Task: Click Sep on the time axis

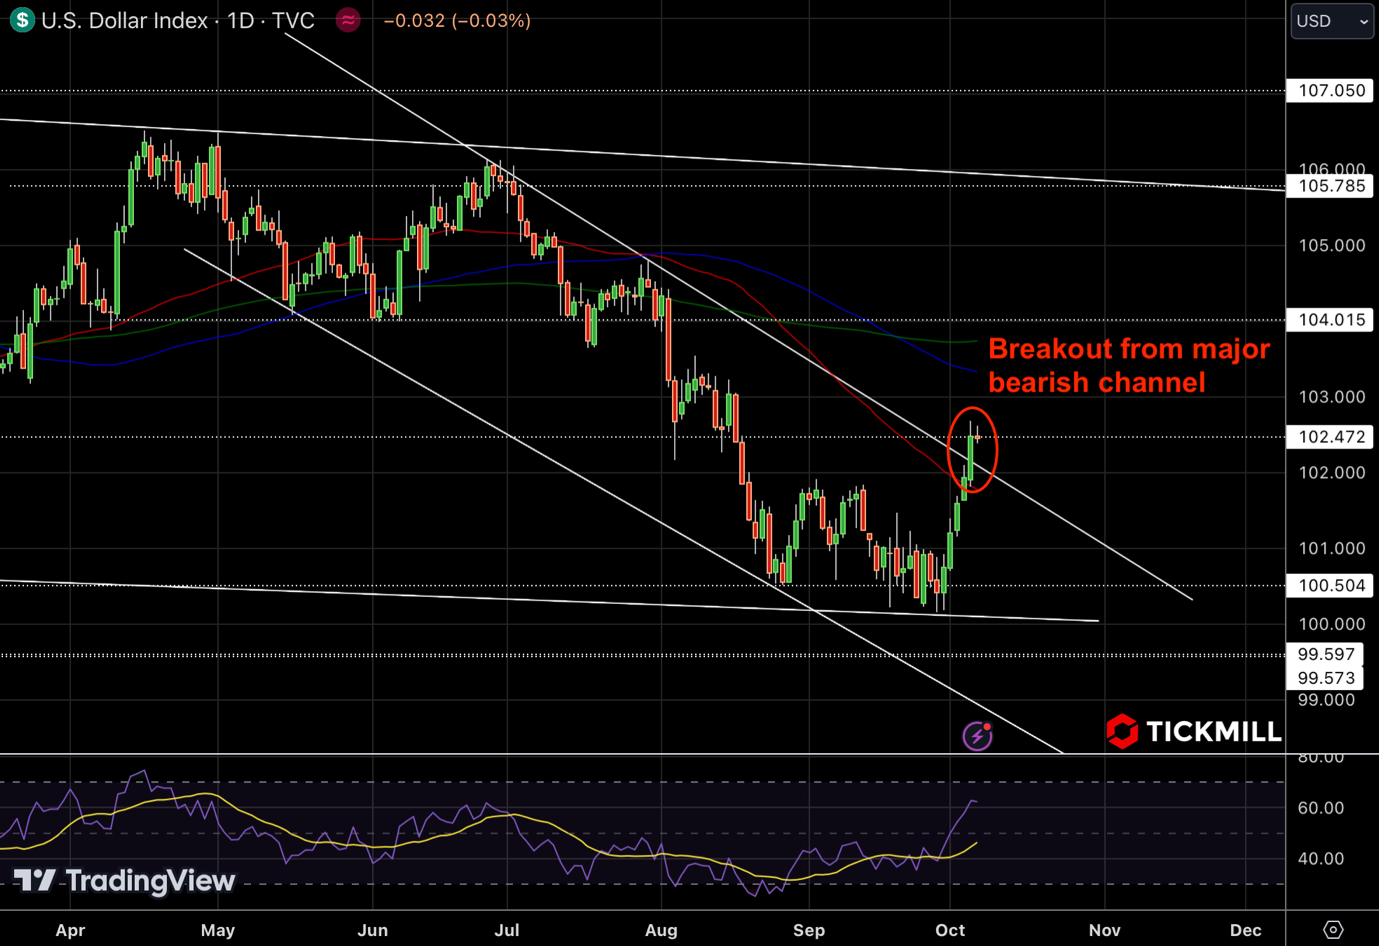Action: pyautogui.click(x=809, y=931)
